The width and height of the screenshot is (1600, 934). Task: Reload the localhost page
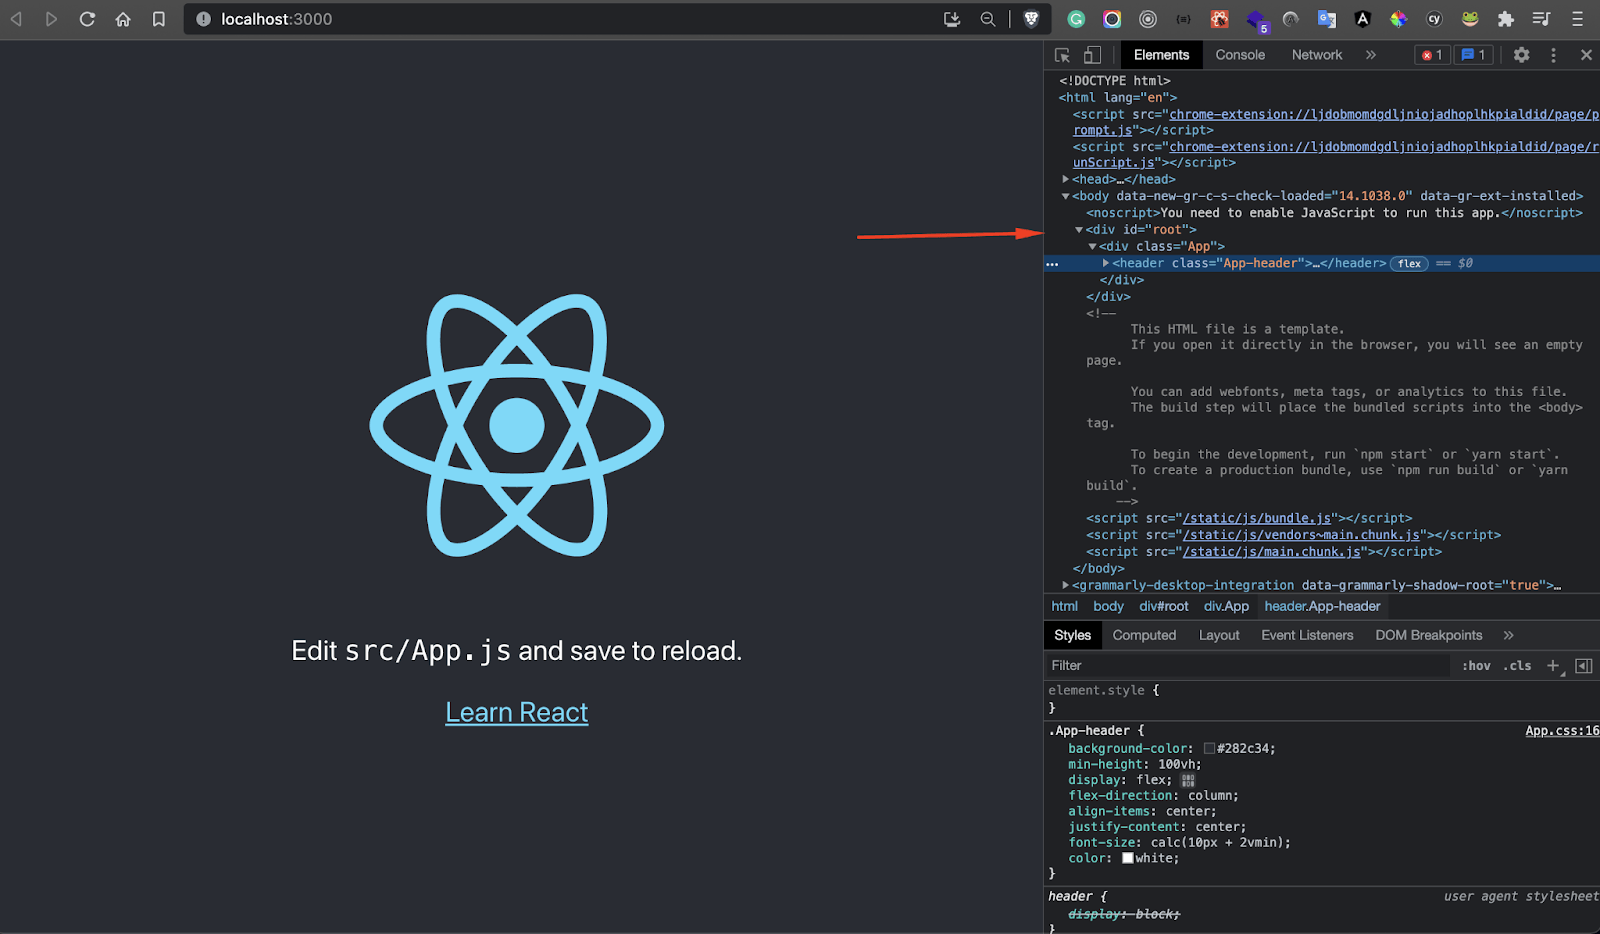pos(87,19)
